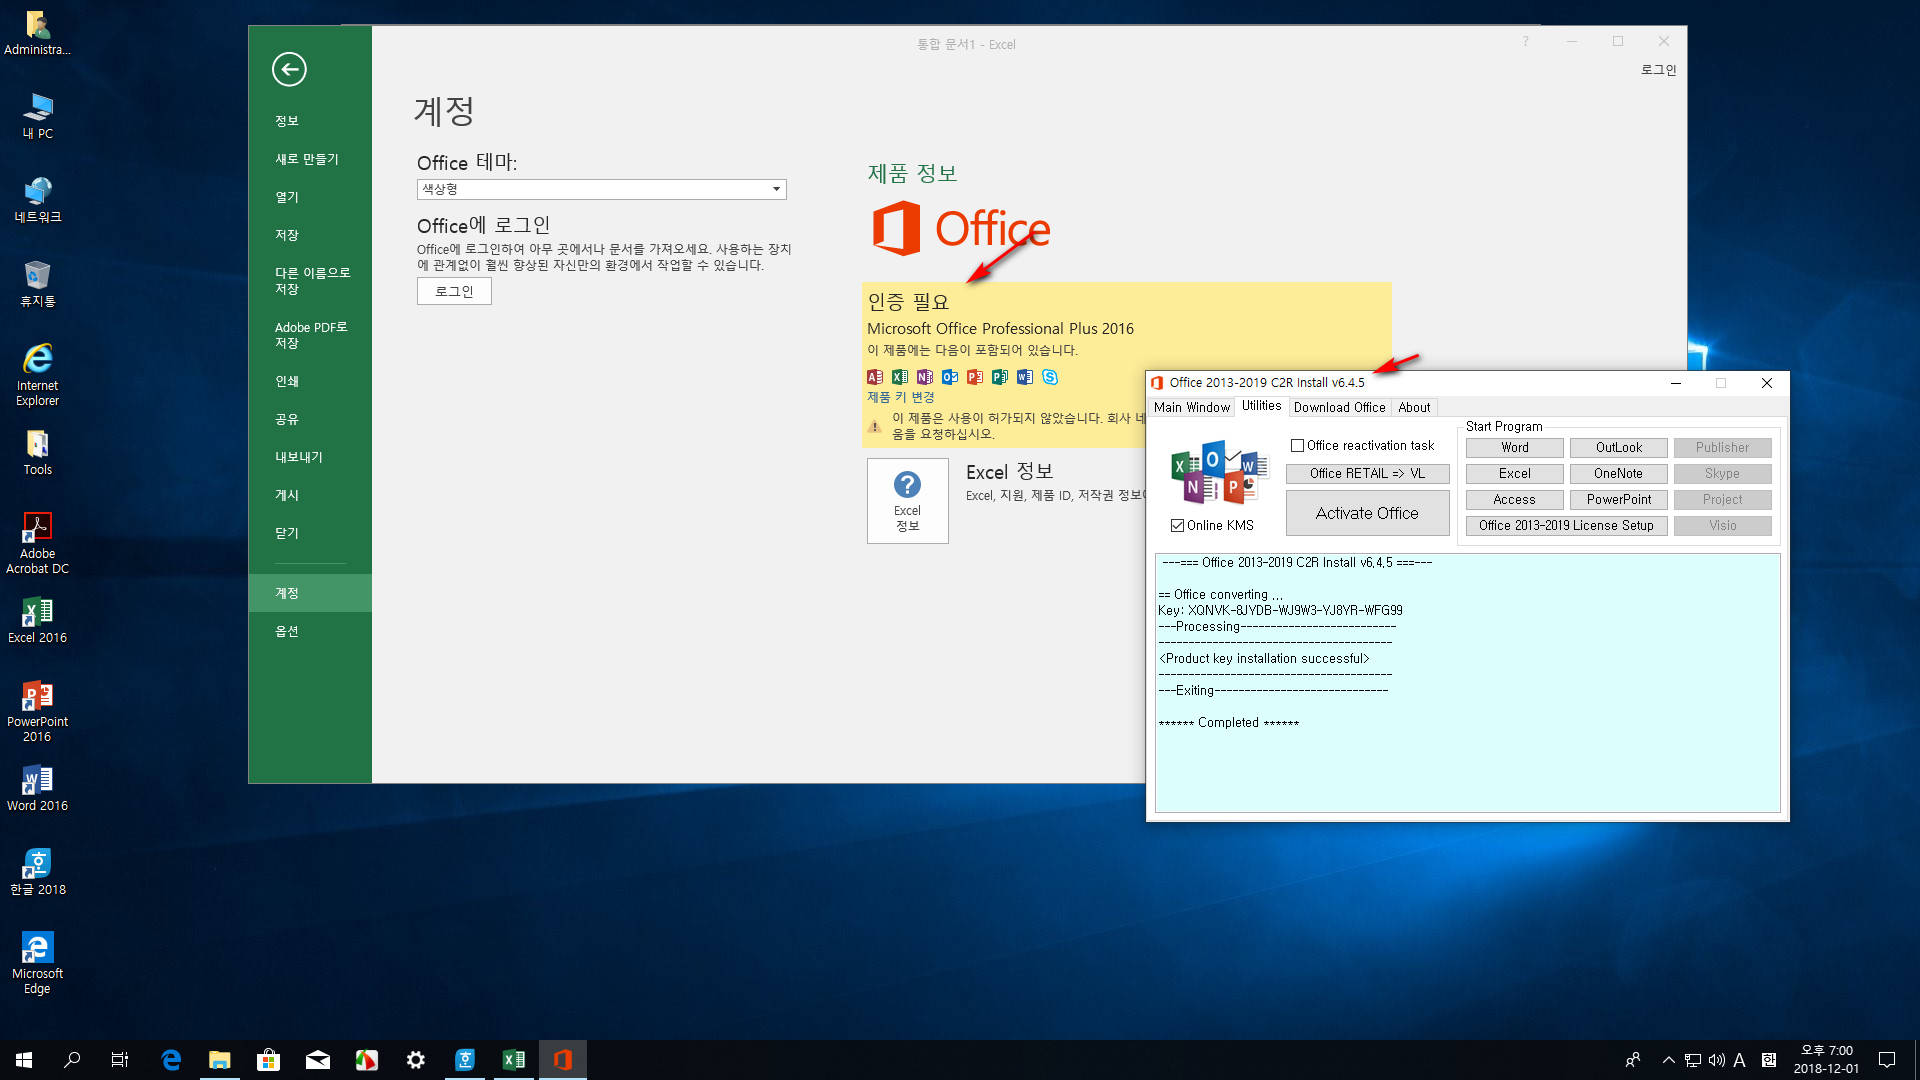Switch to the Utilities tab

[1261, 406]
